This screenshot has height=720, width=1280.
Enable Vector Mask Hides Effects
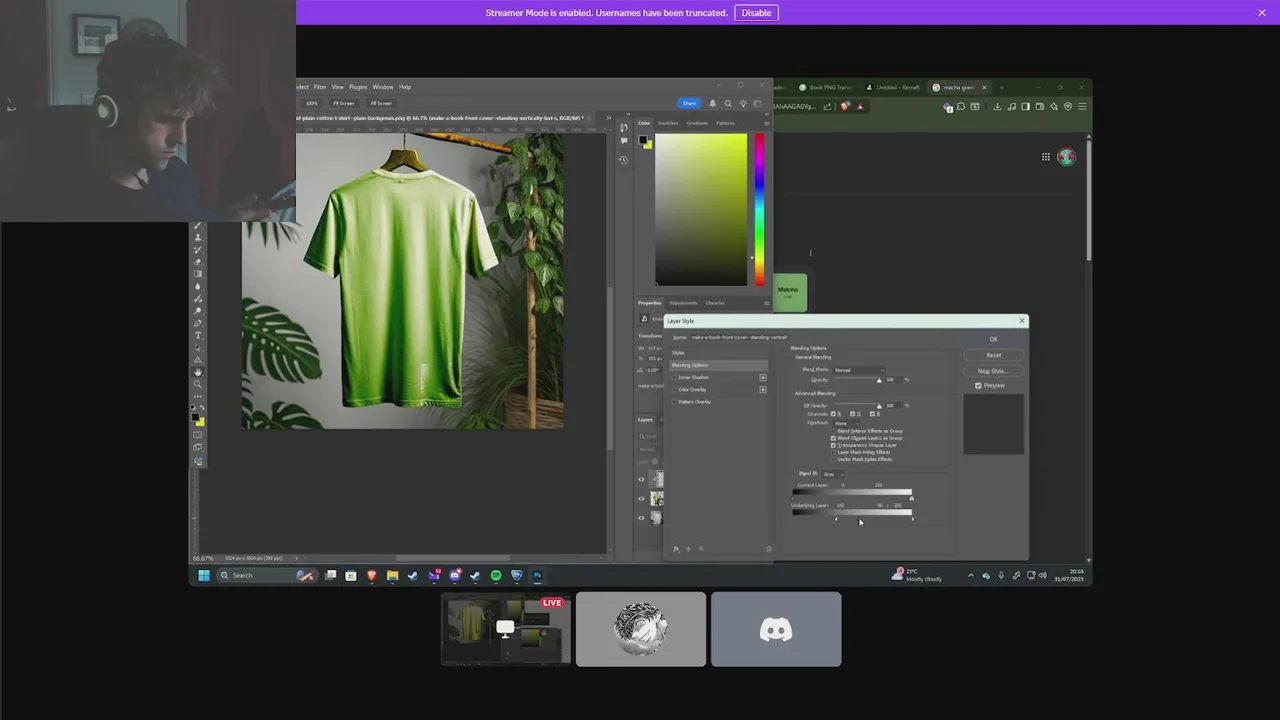833,459
